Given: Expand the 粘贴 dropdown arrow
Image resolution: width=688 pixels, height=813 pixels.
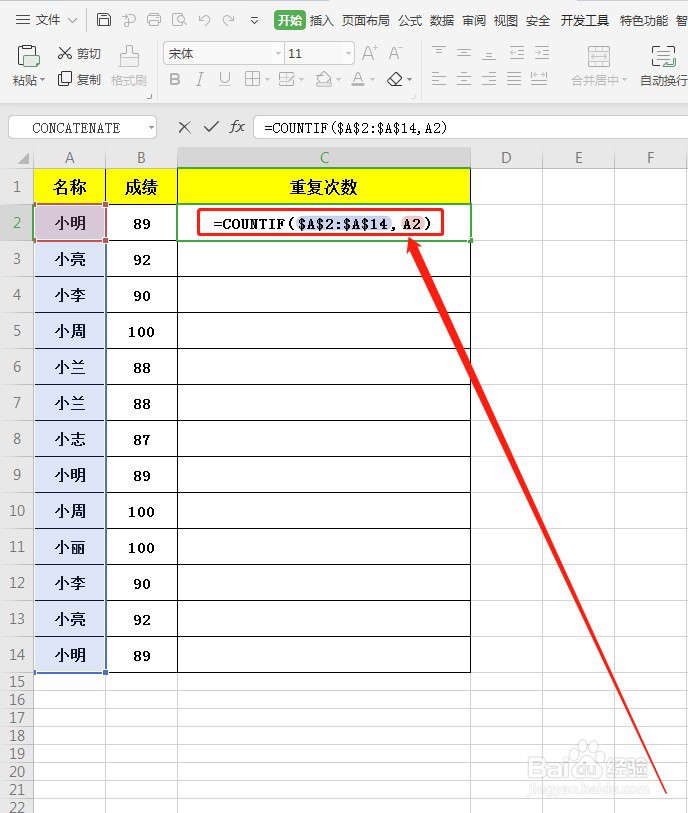Looking at the screenshot, I should point(43,80).
